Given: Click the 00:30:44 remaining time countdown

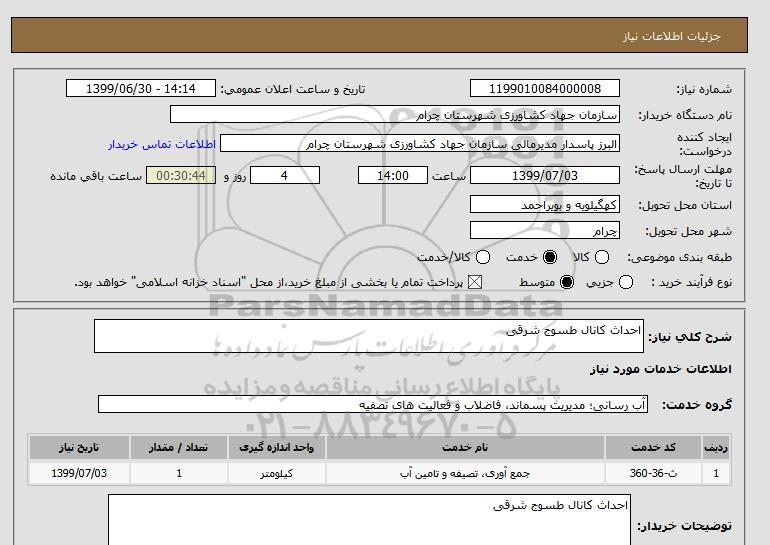Looking at the screenshot, I should coord(181,176).
